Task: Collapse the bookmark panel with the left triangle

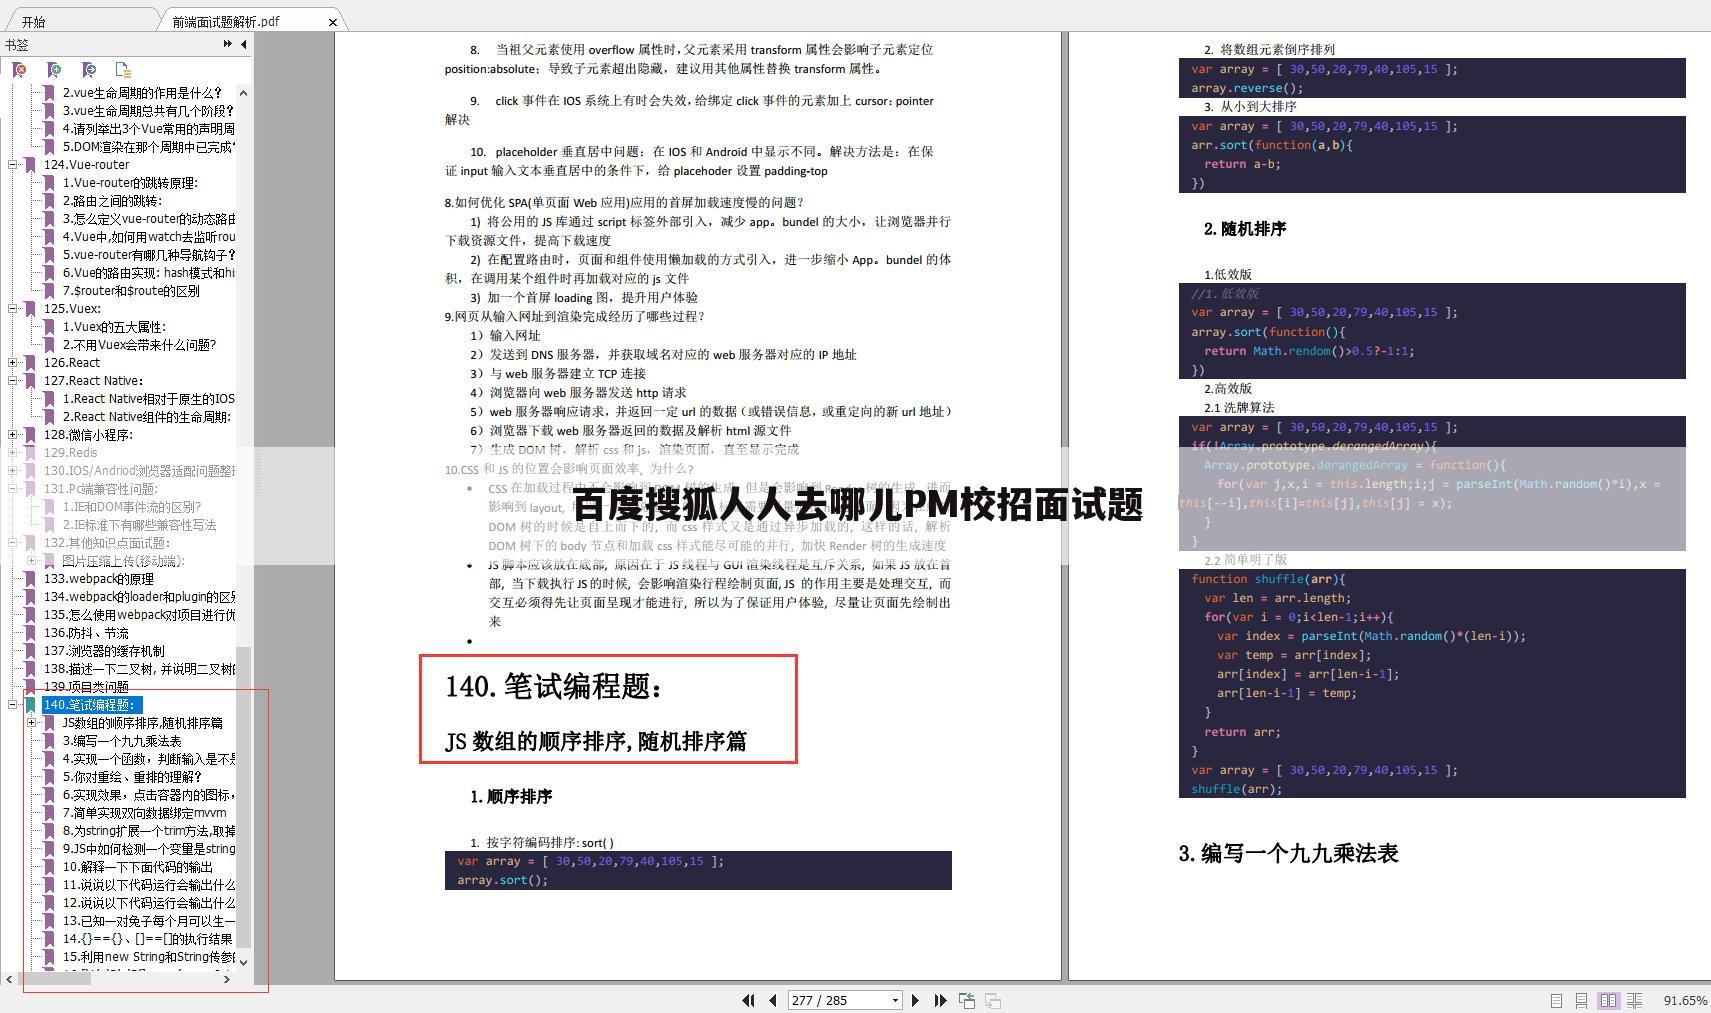Action: (x=244, y=44)
